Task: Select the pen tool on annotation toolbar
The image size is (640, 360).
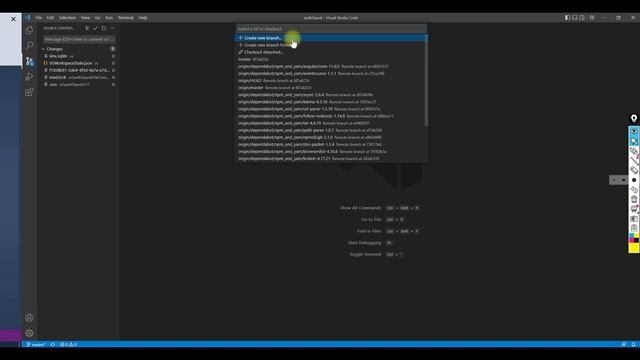Action: (x=633, y=151)
